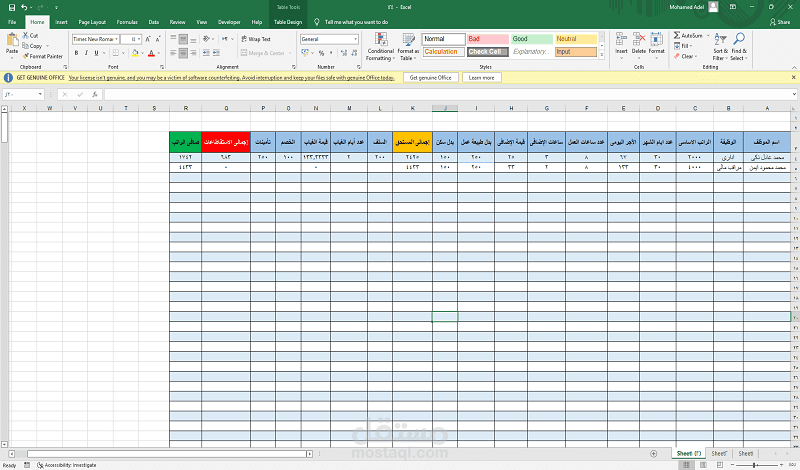Image resolution: width=800 pixels, height=470 pixels.
Task: Apply the fill color bucket icon
Action: tap(135, 53)
